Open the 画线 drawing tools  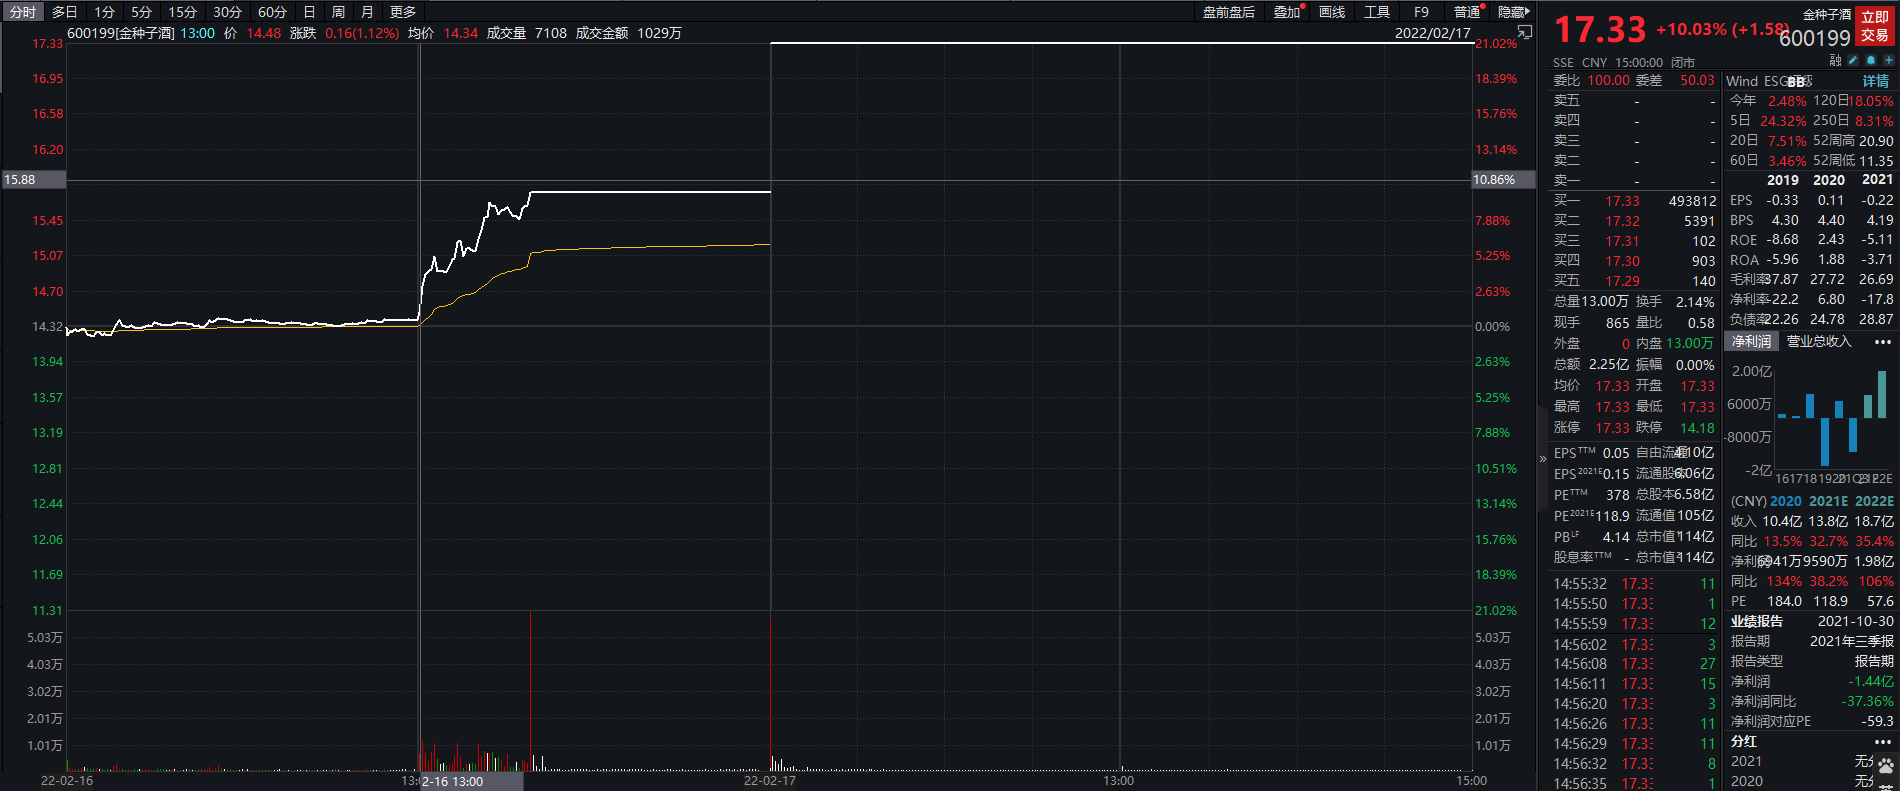1332,12
